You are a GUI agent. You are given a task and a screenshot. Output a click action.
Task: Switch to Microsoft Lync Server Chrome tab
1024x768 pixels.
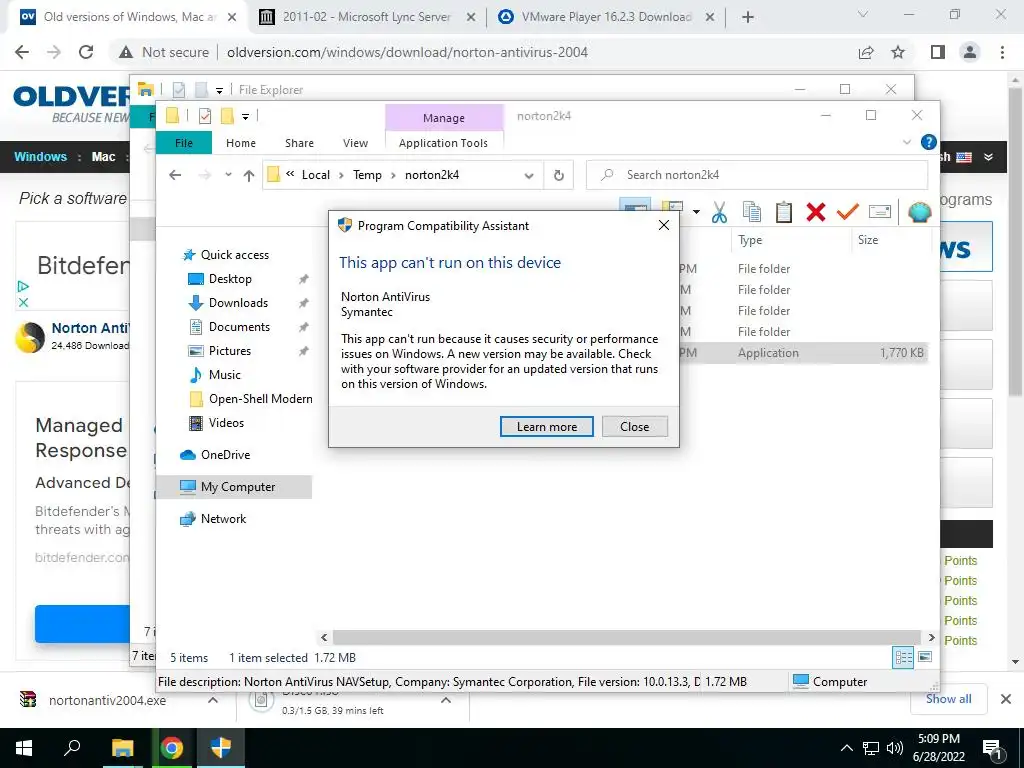(x=366, y=17)
